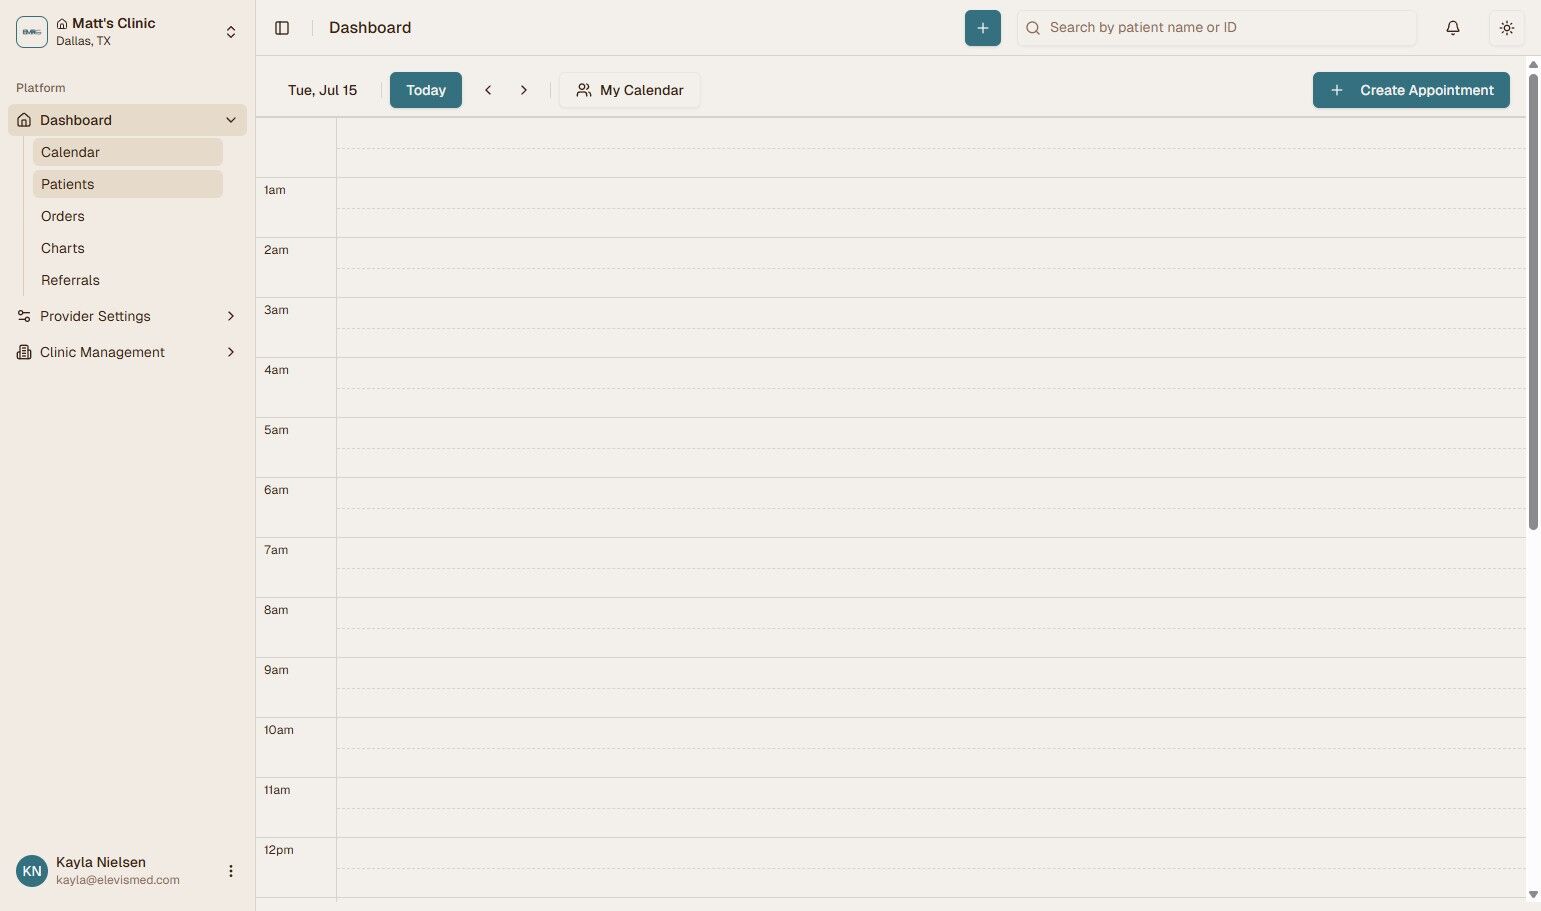Click the calendar vertical scrollbar thumb
Viewport: 1541px width, 911px height.
(x=1533, y=301)
